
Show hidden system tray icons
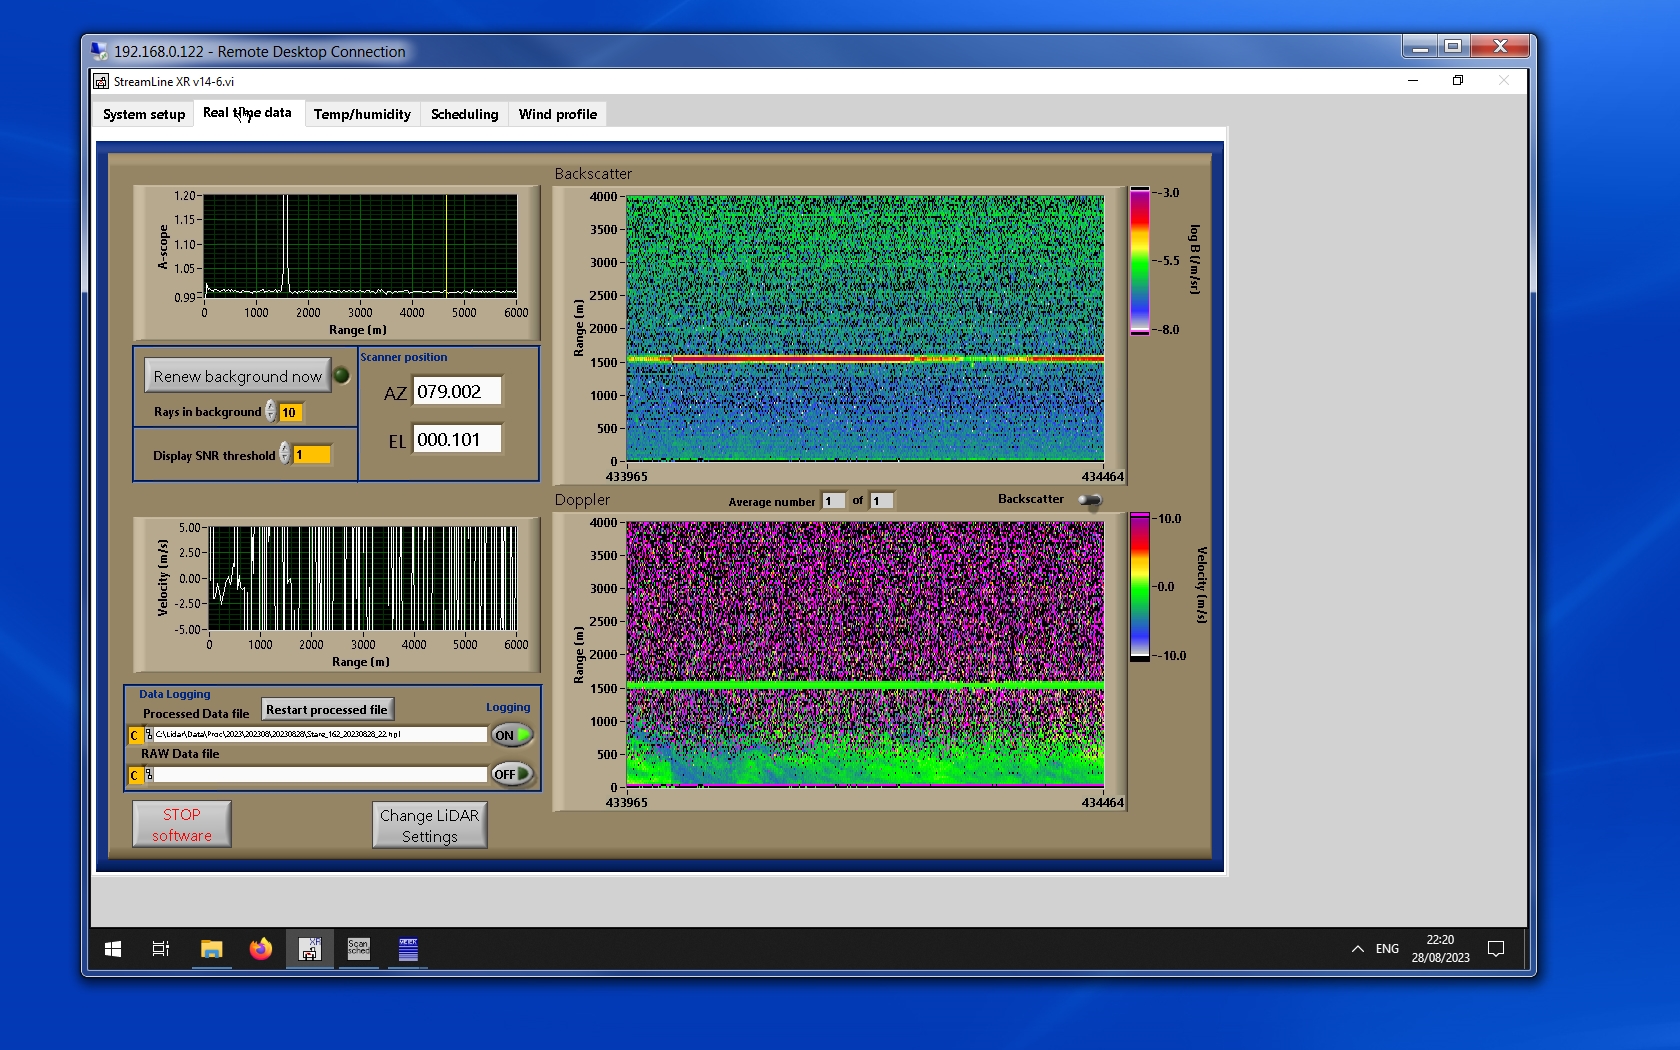pos(1357,949)
